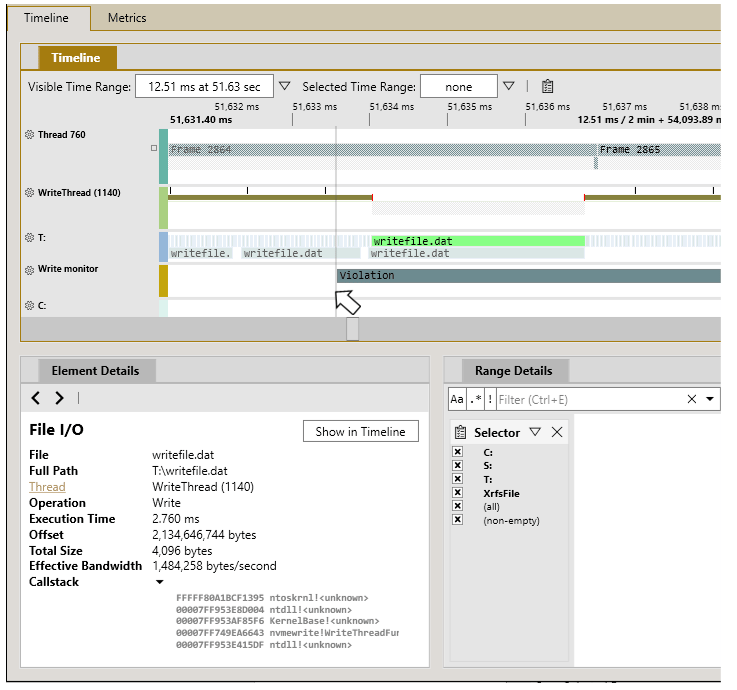
Task: Select Frame 2865 bar in timeline
Action: tap(659, 150)
